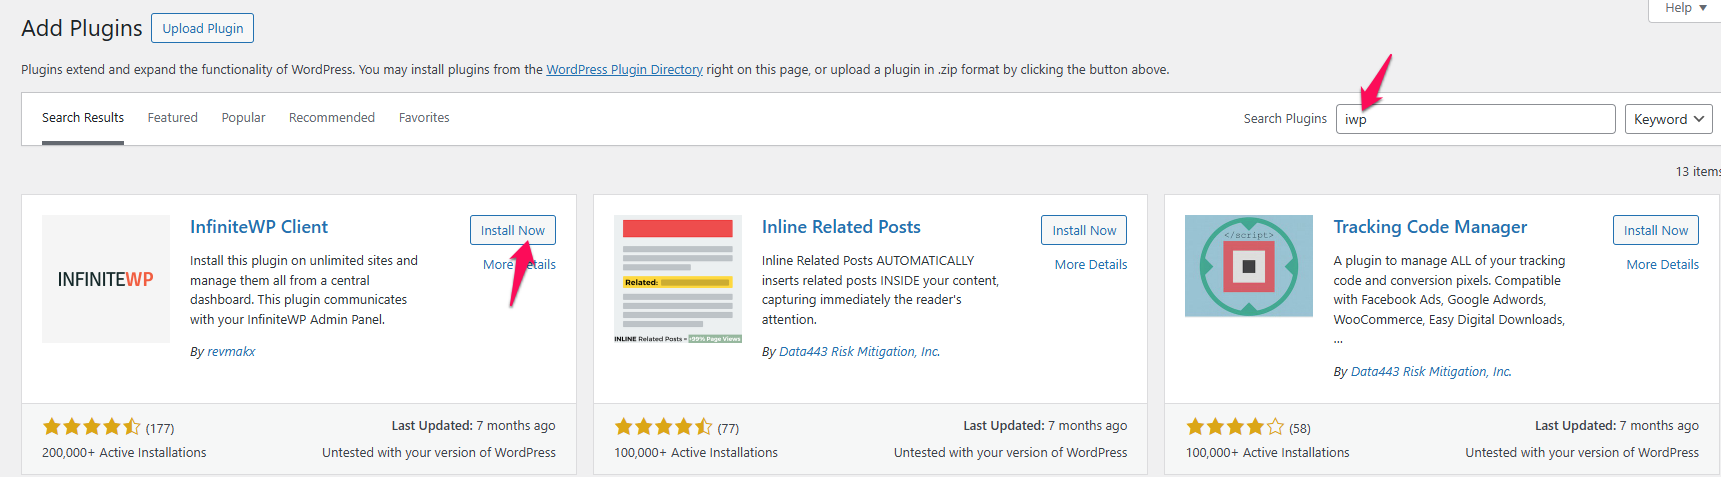Open the WordPress Plugin Directory link
Screen dimensions: 1721x477
(x=624, y=69)
